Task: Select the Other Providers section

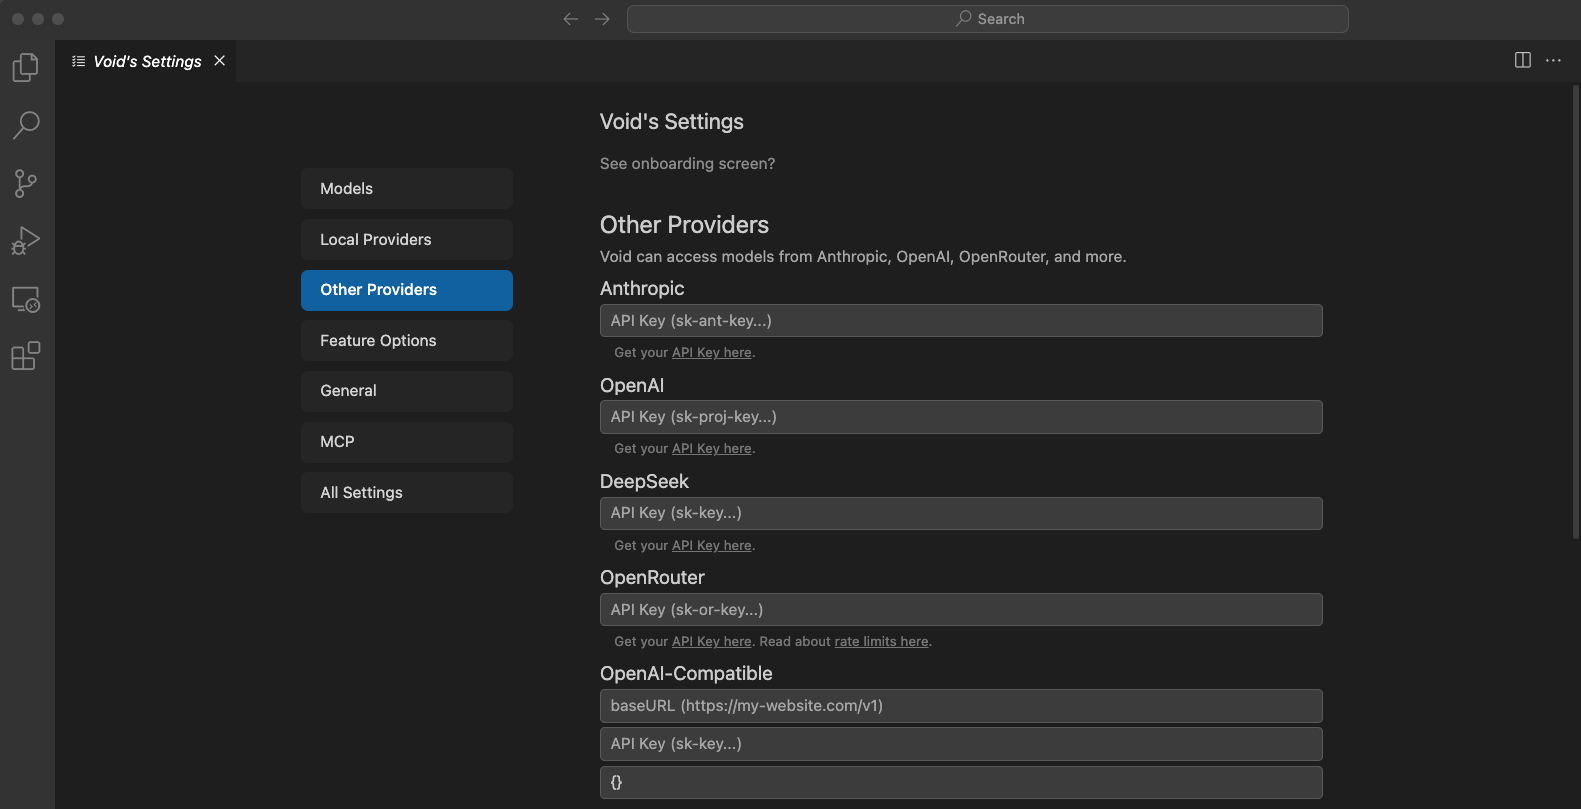Action: click(x=407, y=290)
